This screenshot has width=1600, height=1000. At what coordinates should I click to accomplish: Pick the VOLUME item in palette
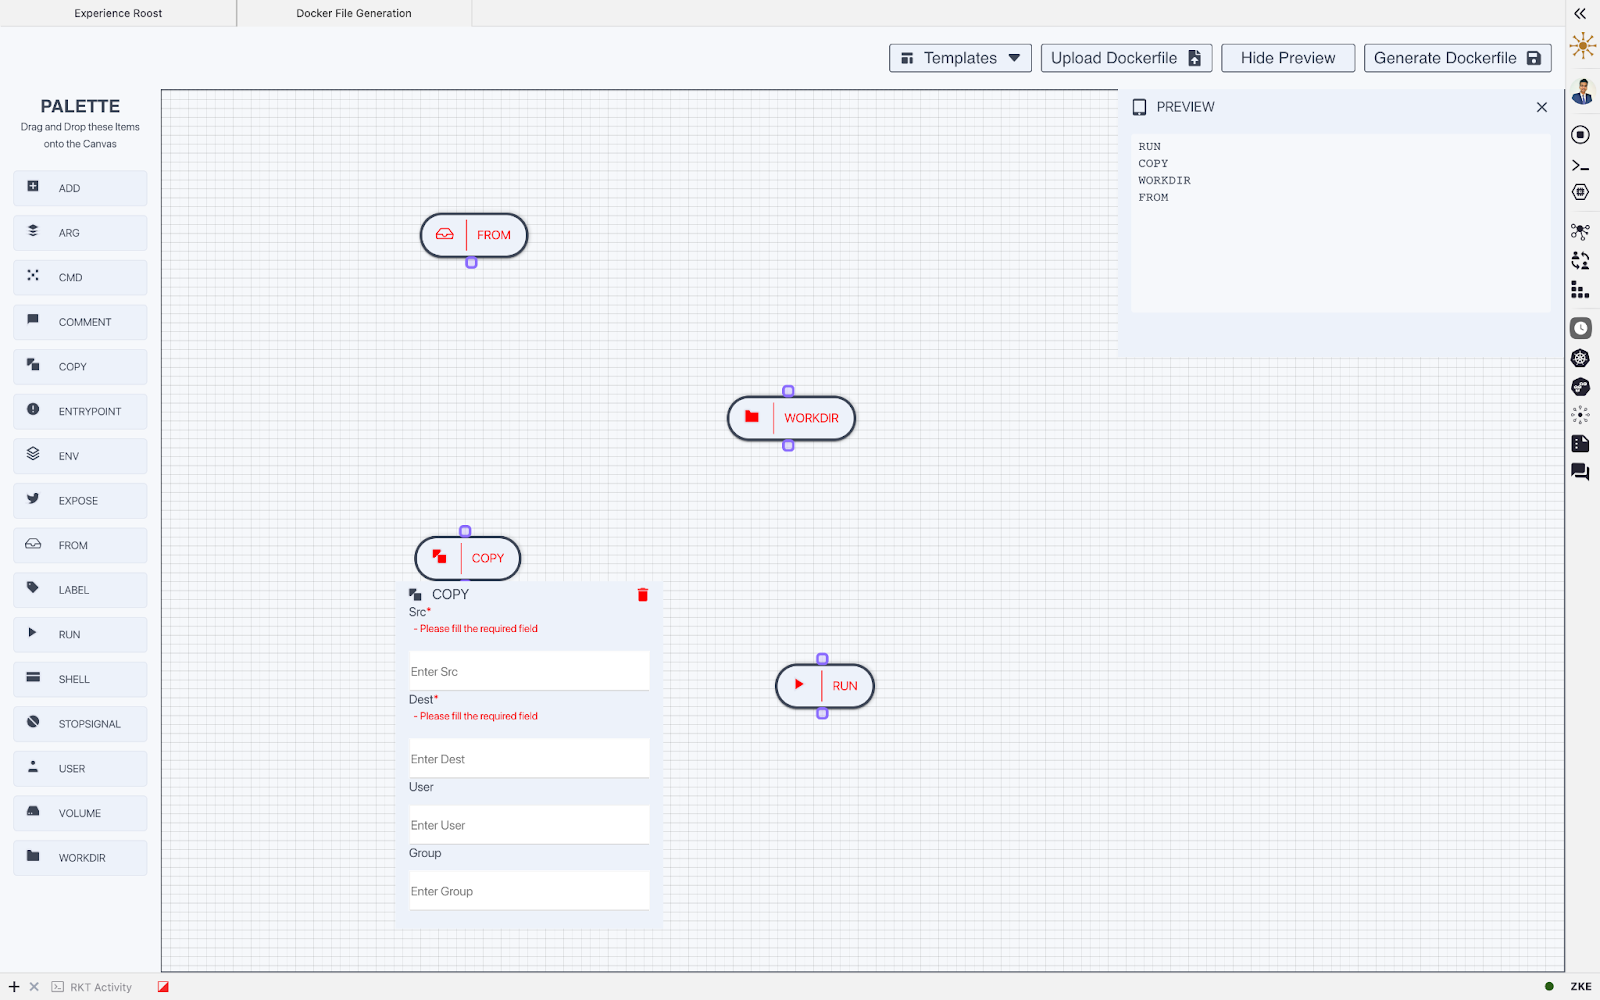[x=80, y=813]
